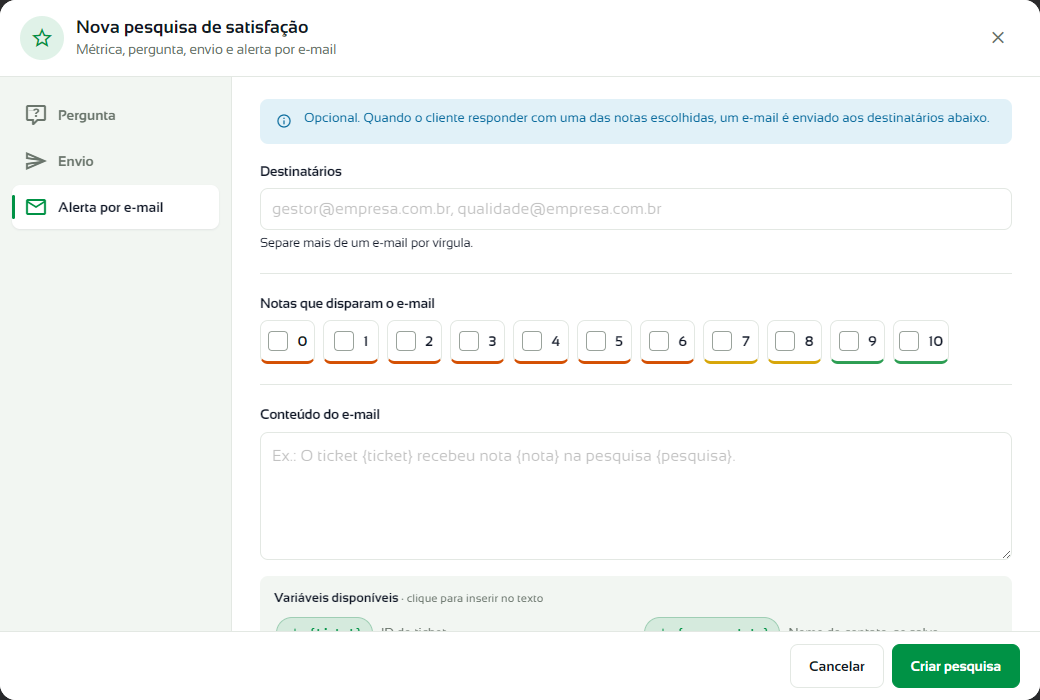The image size is (1040, 700).
Task: Click the 'Métrica, pergunta, envio e alerta por e-mail' subtitle
Action: click(x=206, y=50)
